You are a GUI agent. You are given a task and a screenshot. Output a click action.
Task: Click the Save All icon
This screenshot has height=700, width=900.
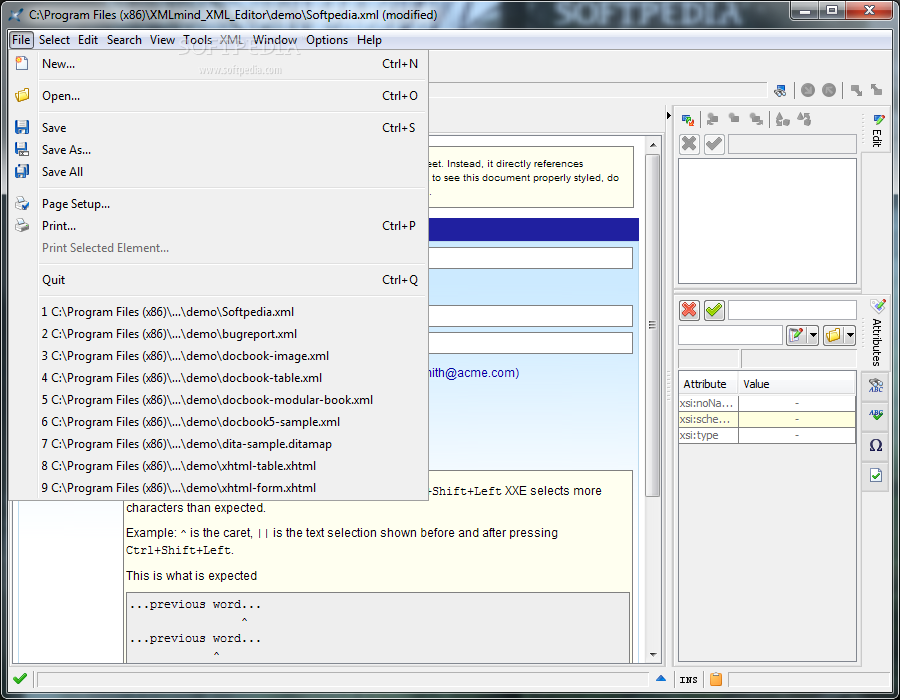(22, 171)
